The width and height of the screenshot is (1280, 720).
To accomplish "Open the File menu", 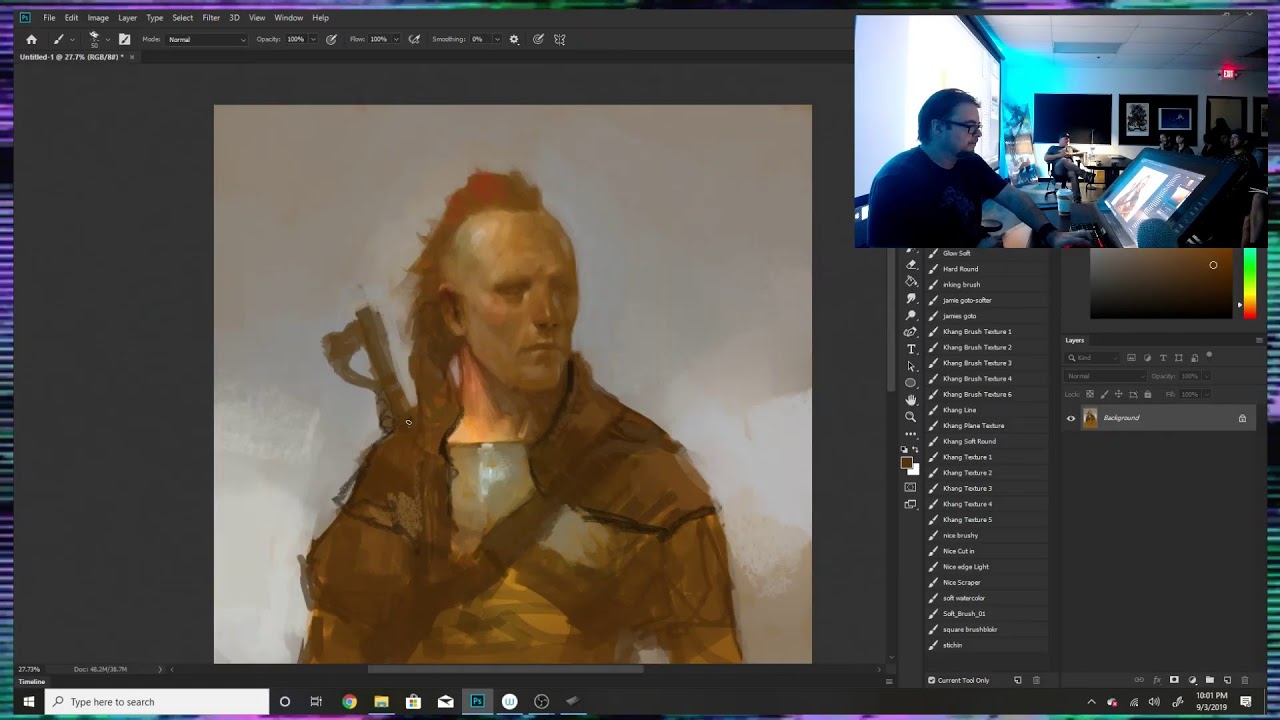I will click(x=49, y=17).
